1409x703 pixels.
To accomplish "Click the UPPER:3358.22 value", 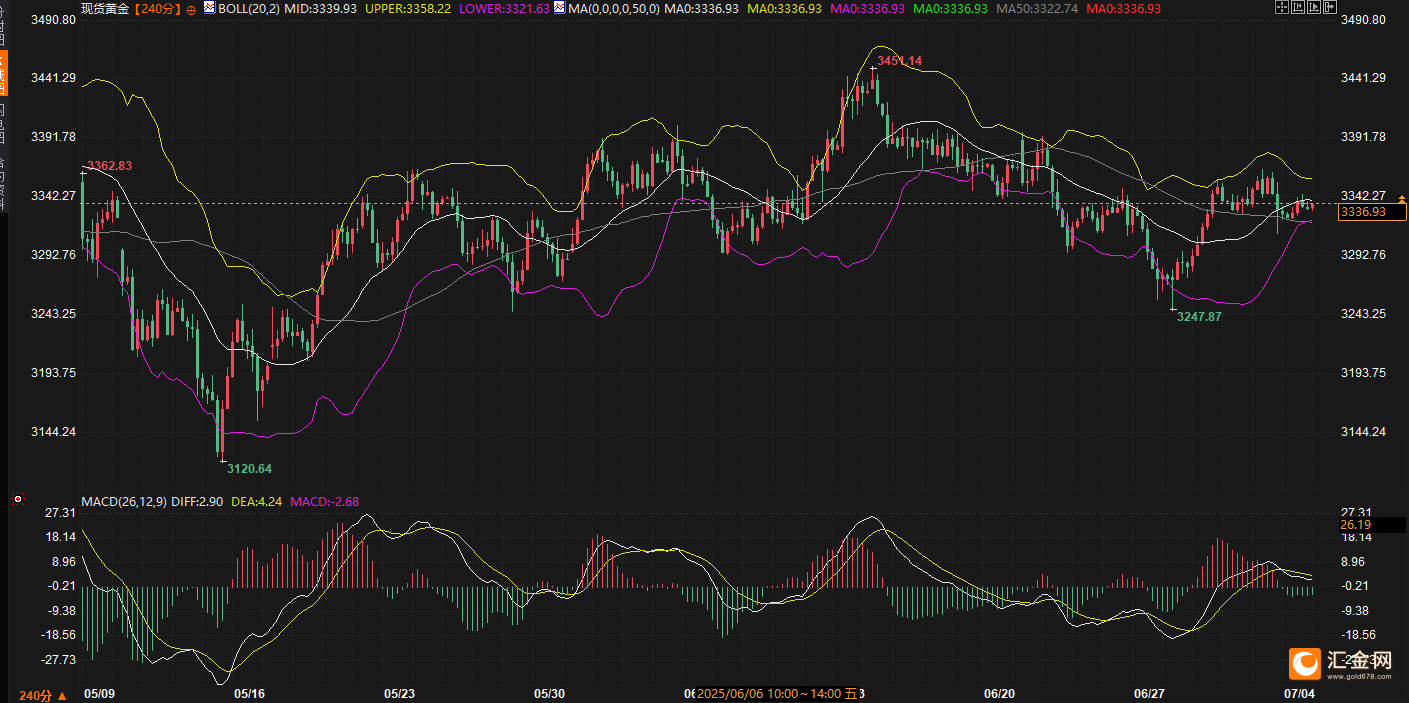I will tap(407, 8).
